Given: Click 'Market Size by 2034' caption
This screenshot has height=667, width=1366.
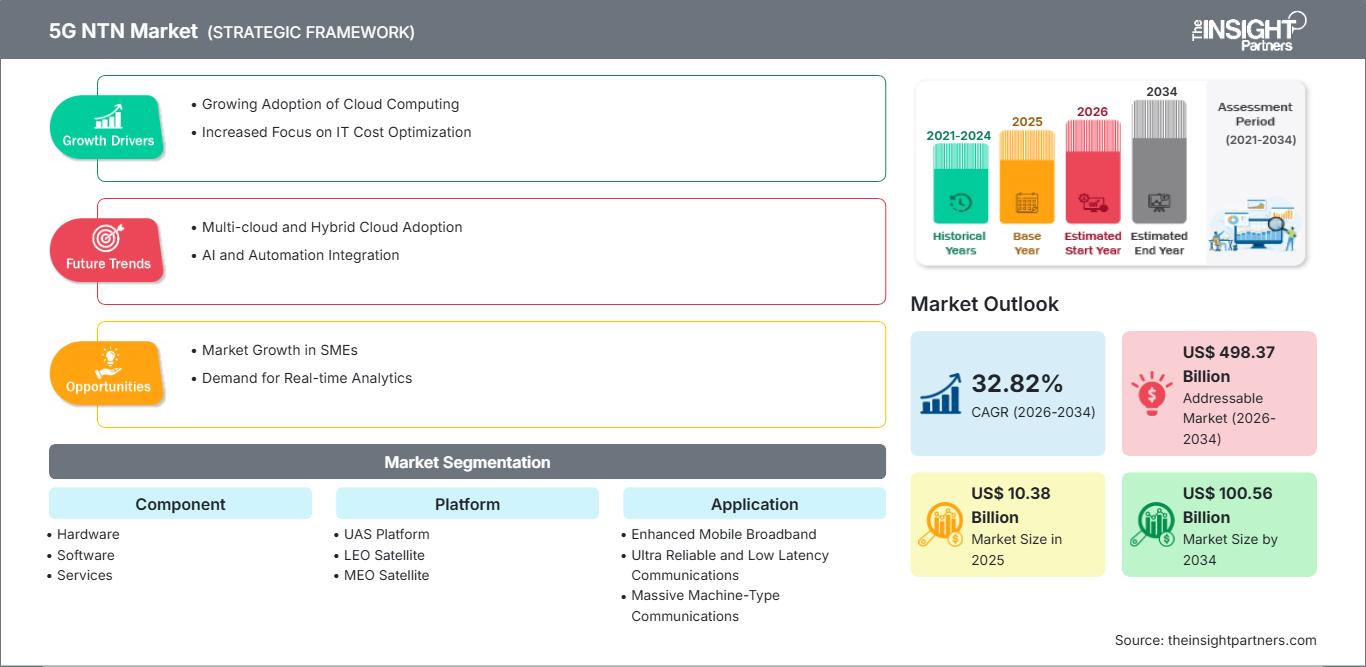Looking at the screenshot, I should click(1230, 549).
